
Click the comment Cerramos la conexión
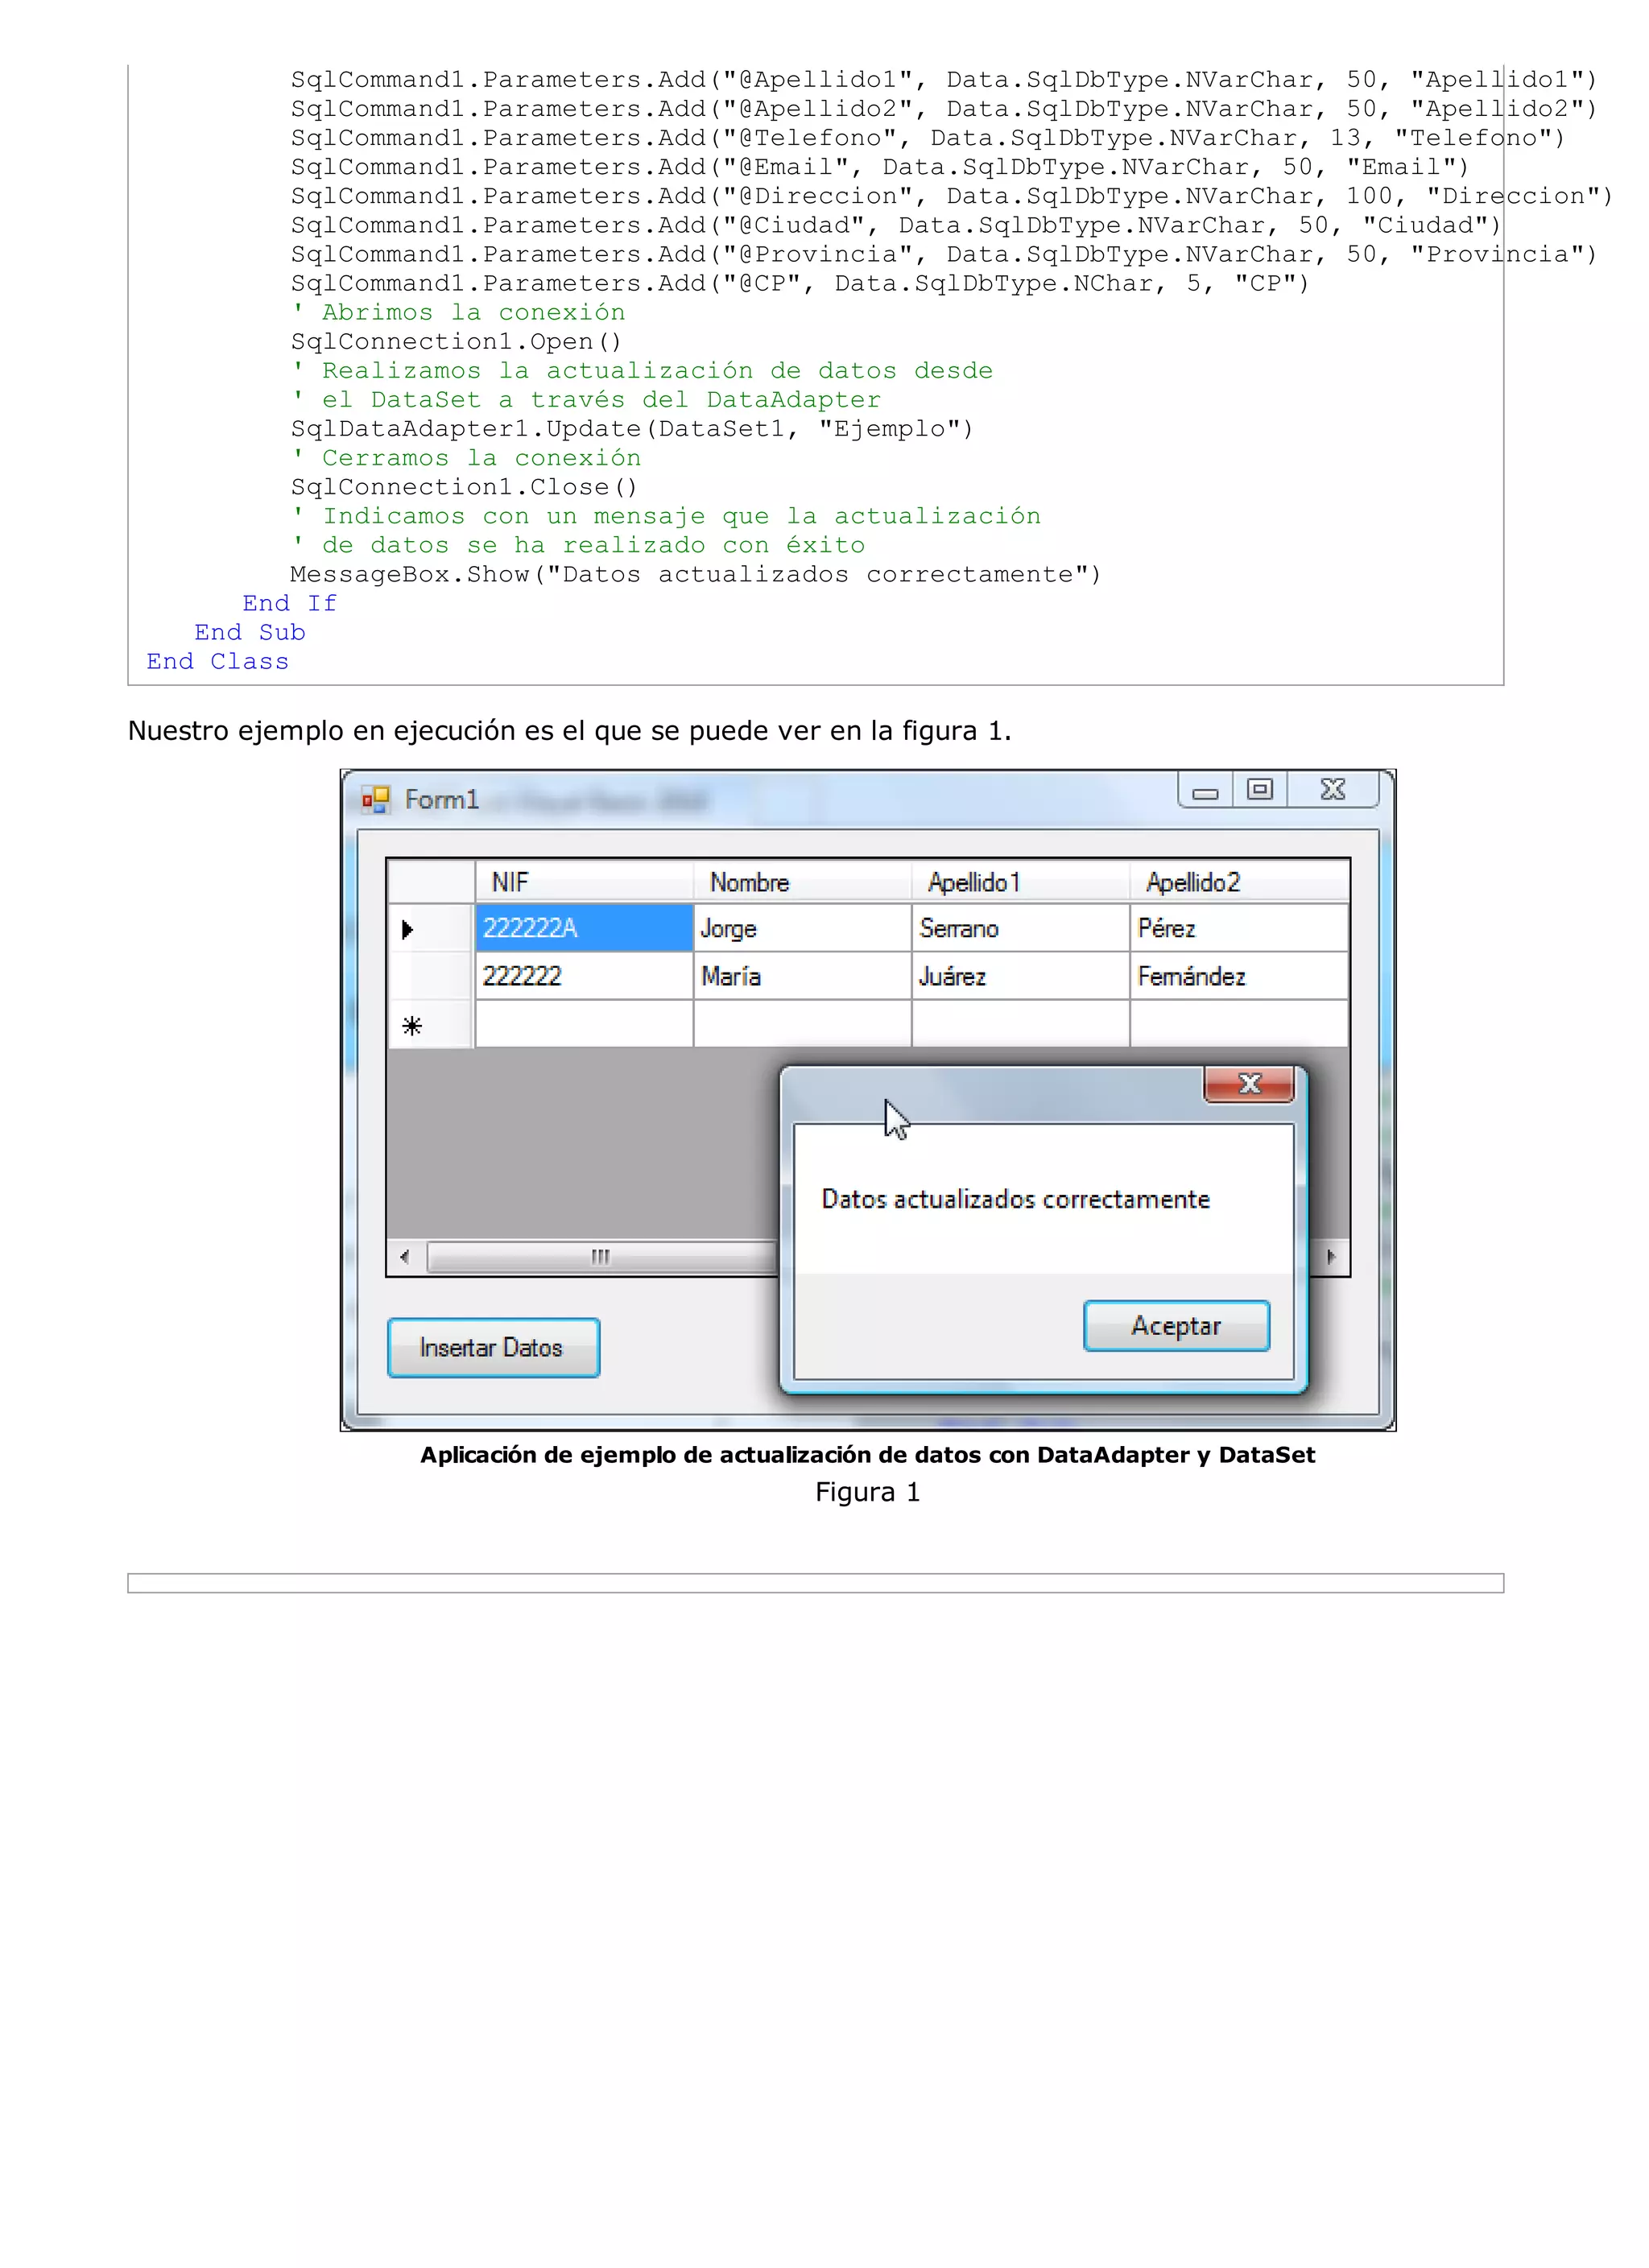[467, 458]
